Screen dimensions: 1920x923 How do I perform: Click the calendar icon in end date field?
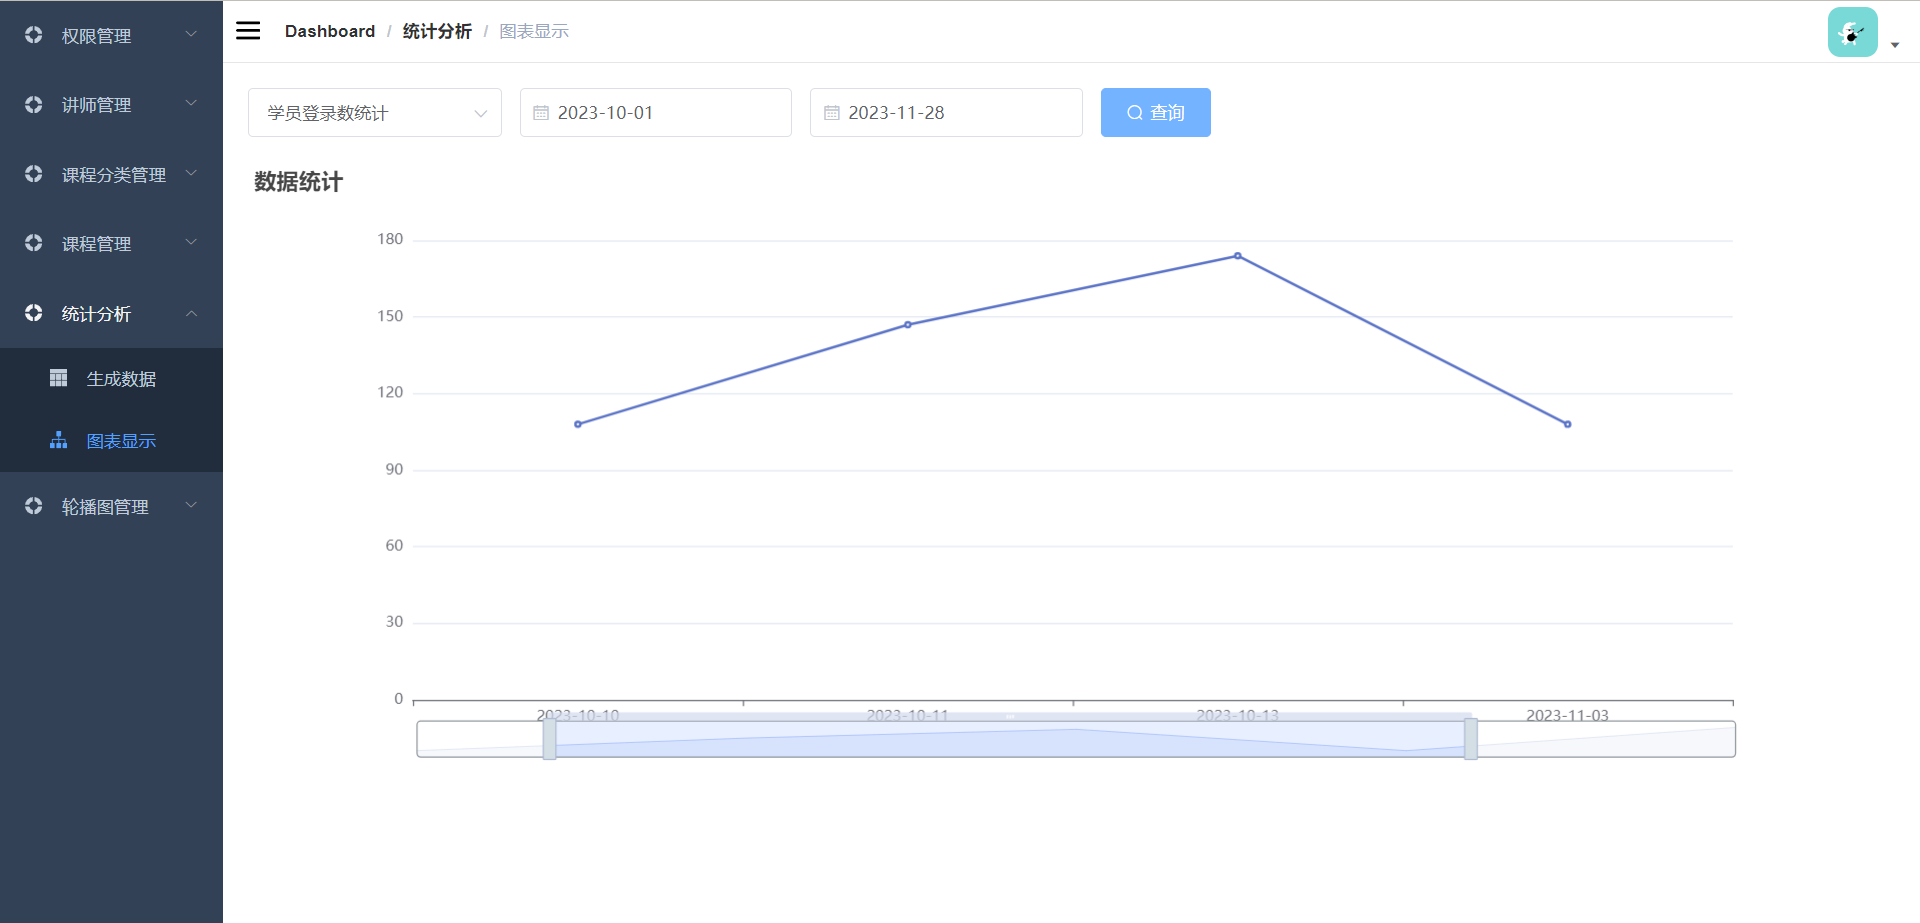click(831, 113)
